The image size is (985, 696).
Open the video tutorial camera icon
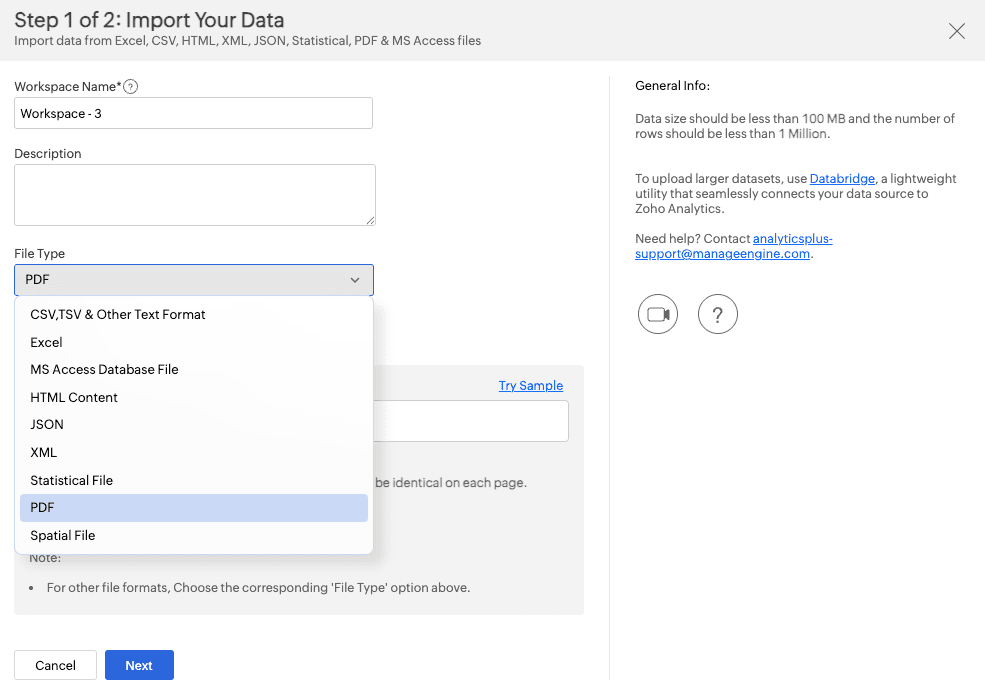pos(658,314)
